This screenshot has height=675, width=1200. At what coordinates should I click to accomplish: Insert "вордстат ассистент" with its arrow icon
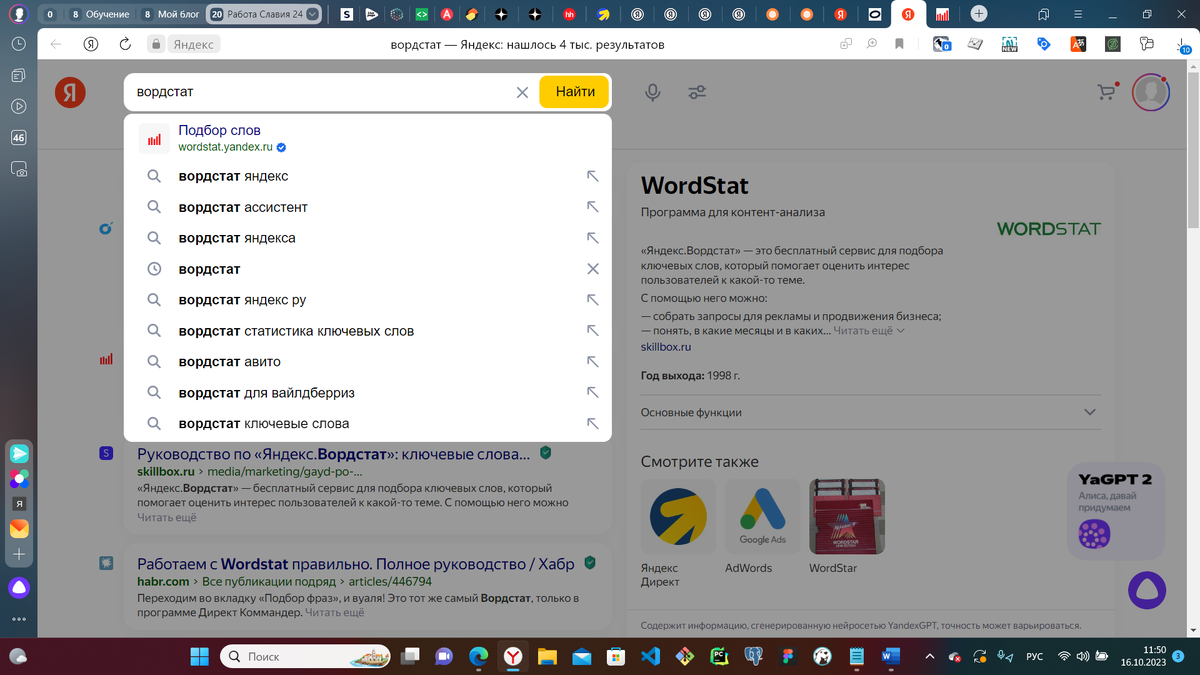592,207
